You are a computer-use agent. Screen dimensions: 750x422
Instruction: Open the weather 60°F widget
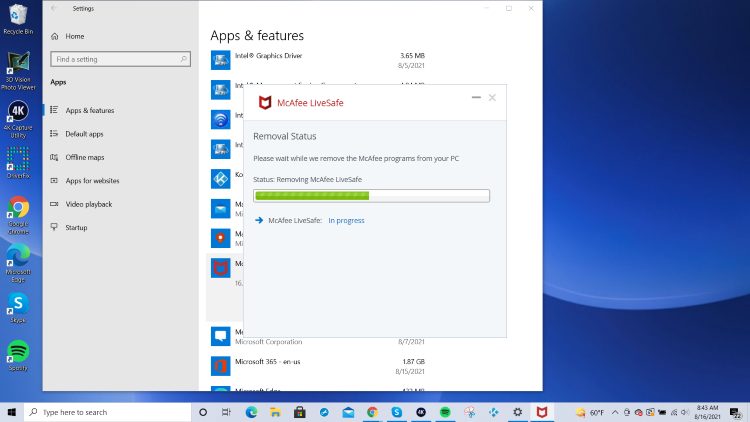pos(590,412)
